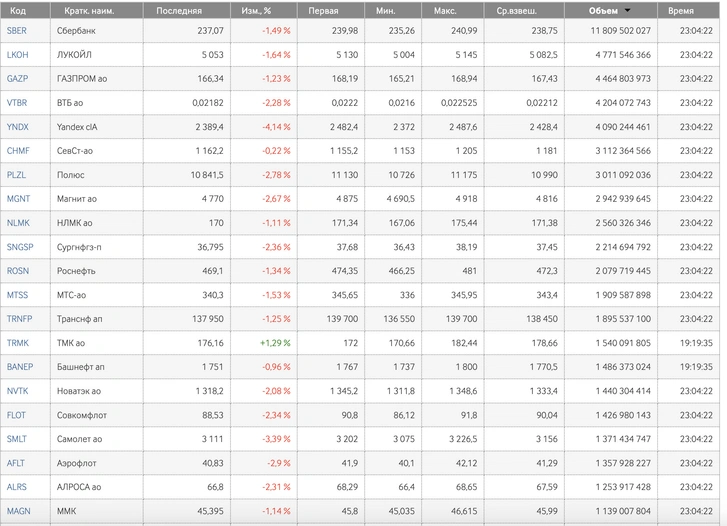Screen dimensions: 727x526
Task: Open the YNDX ticker link
Action: (x=18, y=127)
